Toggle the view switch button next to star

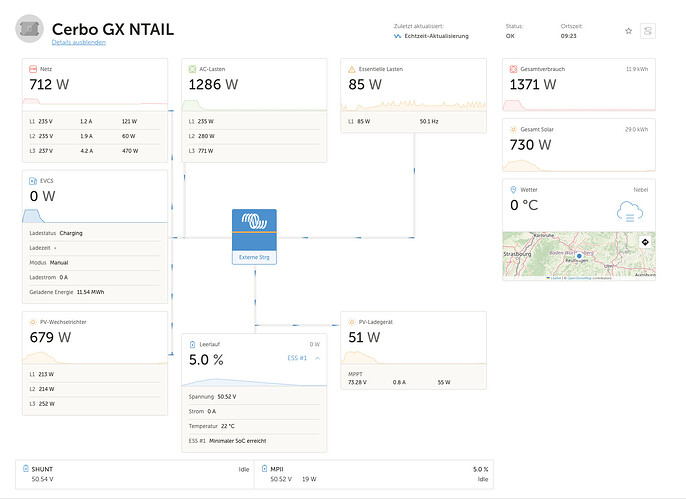tap(648, 31)
